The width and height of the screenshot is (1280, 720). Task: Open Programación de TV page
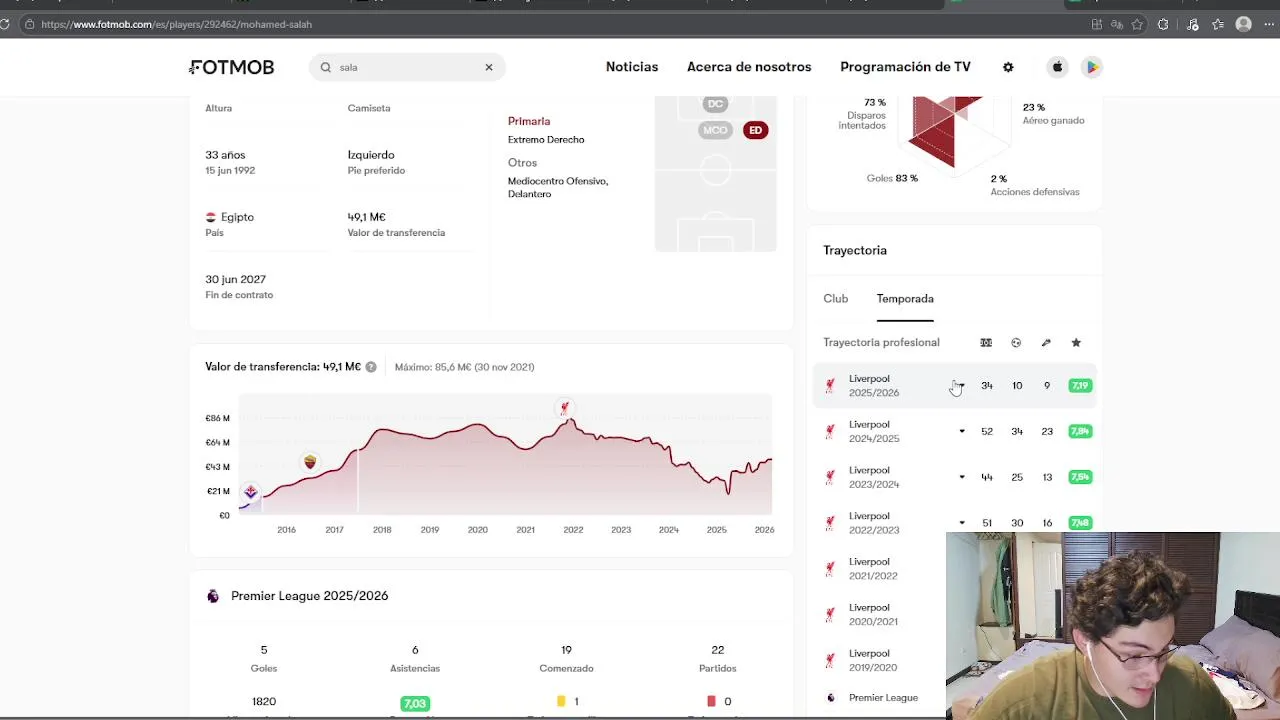pos(905,67)
